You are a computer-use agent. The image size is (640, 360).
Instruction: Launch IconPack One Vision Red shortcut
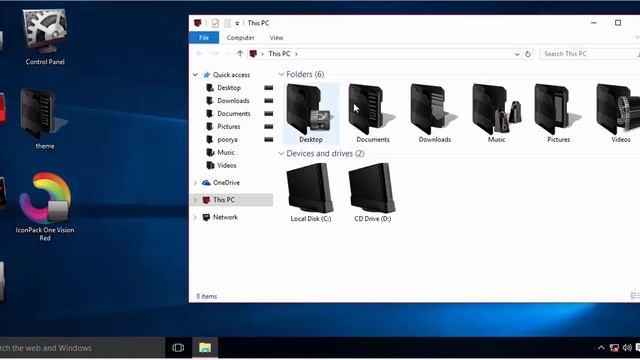click(x=45, y=207)
